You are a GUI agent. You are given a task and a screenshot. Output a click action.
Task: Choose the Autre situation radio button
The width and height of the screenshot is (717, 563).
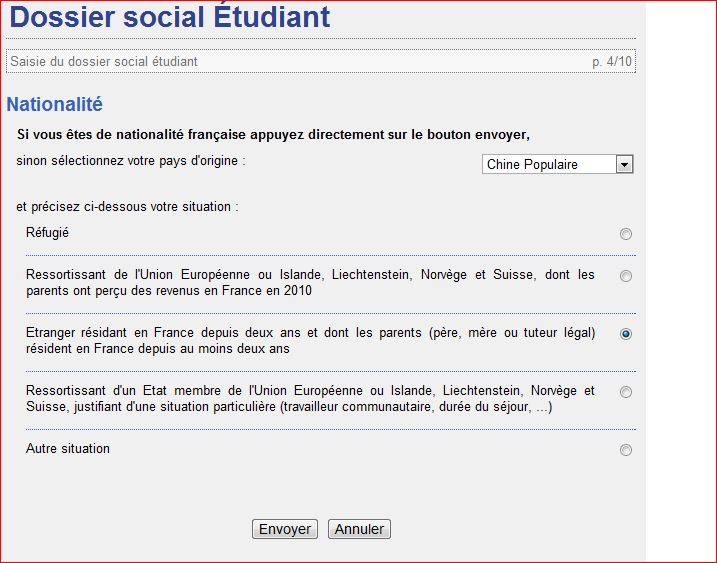point(626,450)
